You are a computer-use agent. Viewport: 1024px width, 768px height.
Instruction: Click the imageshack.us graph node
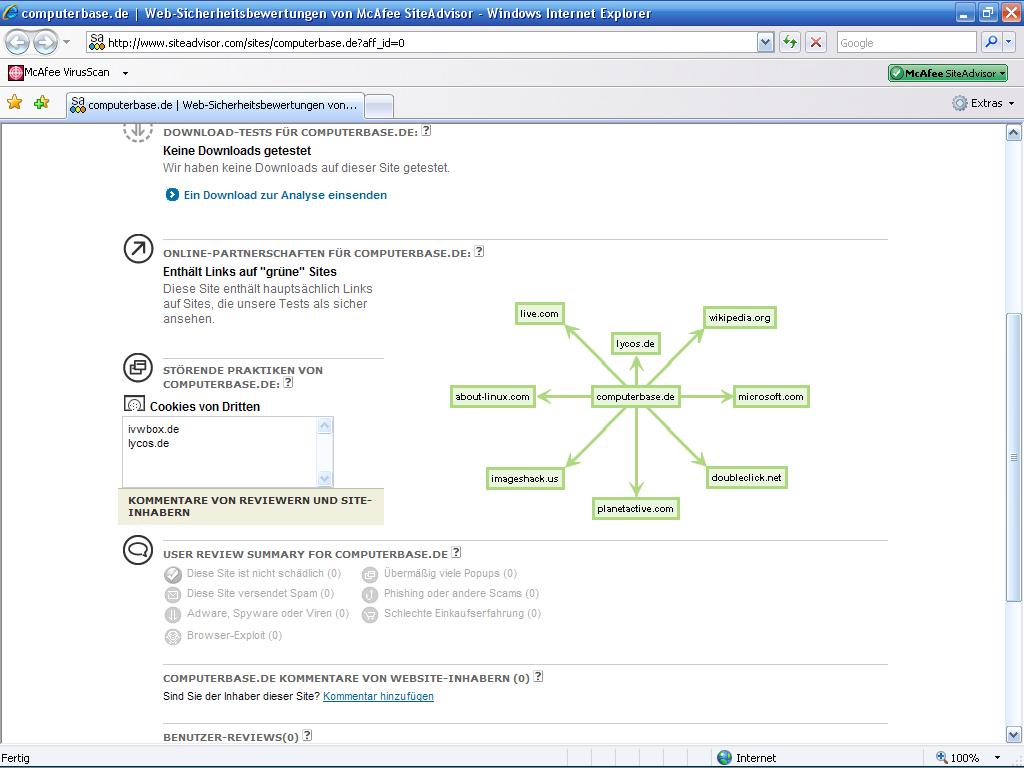coord(524,479)
